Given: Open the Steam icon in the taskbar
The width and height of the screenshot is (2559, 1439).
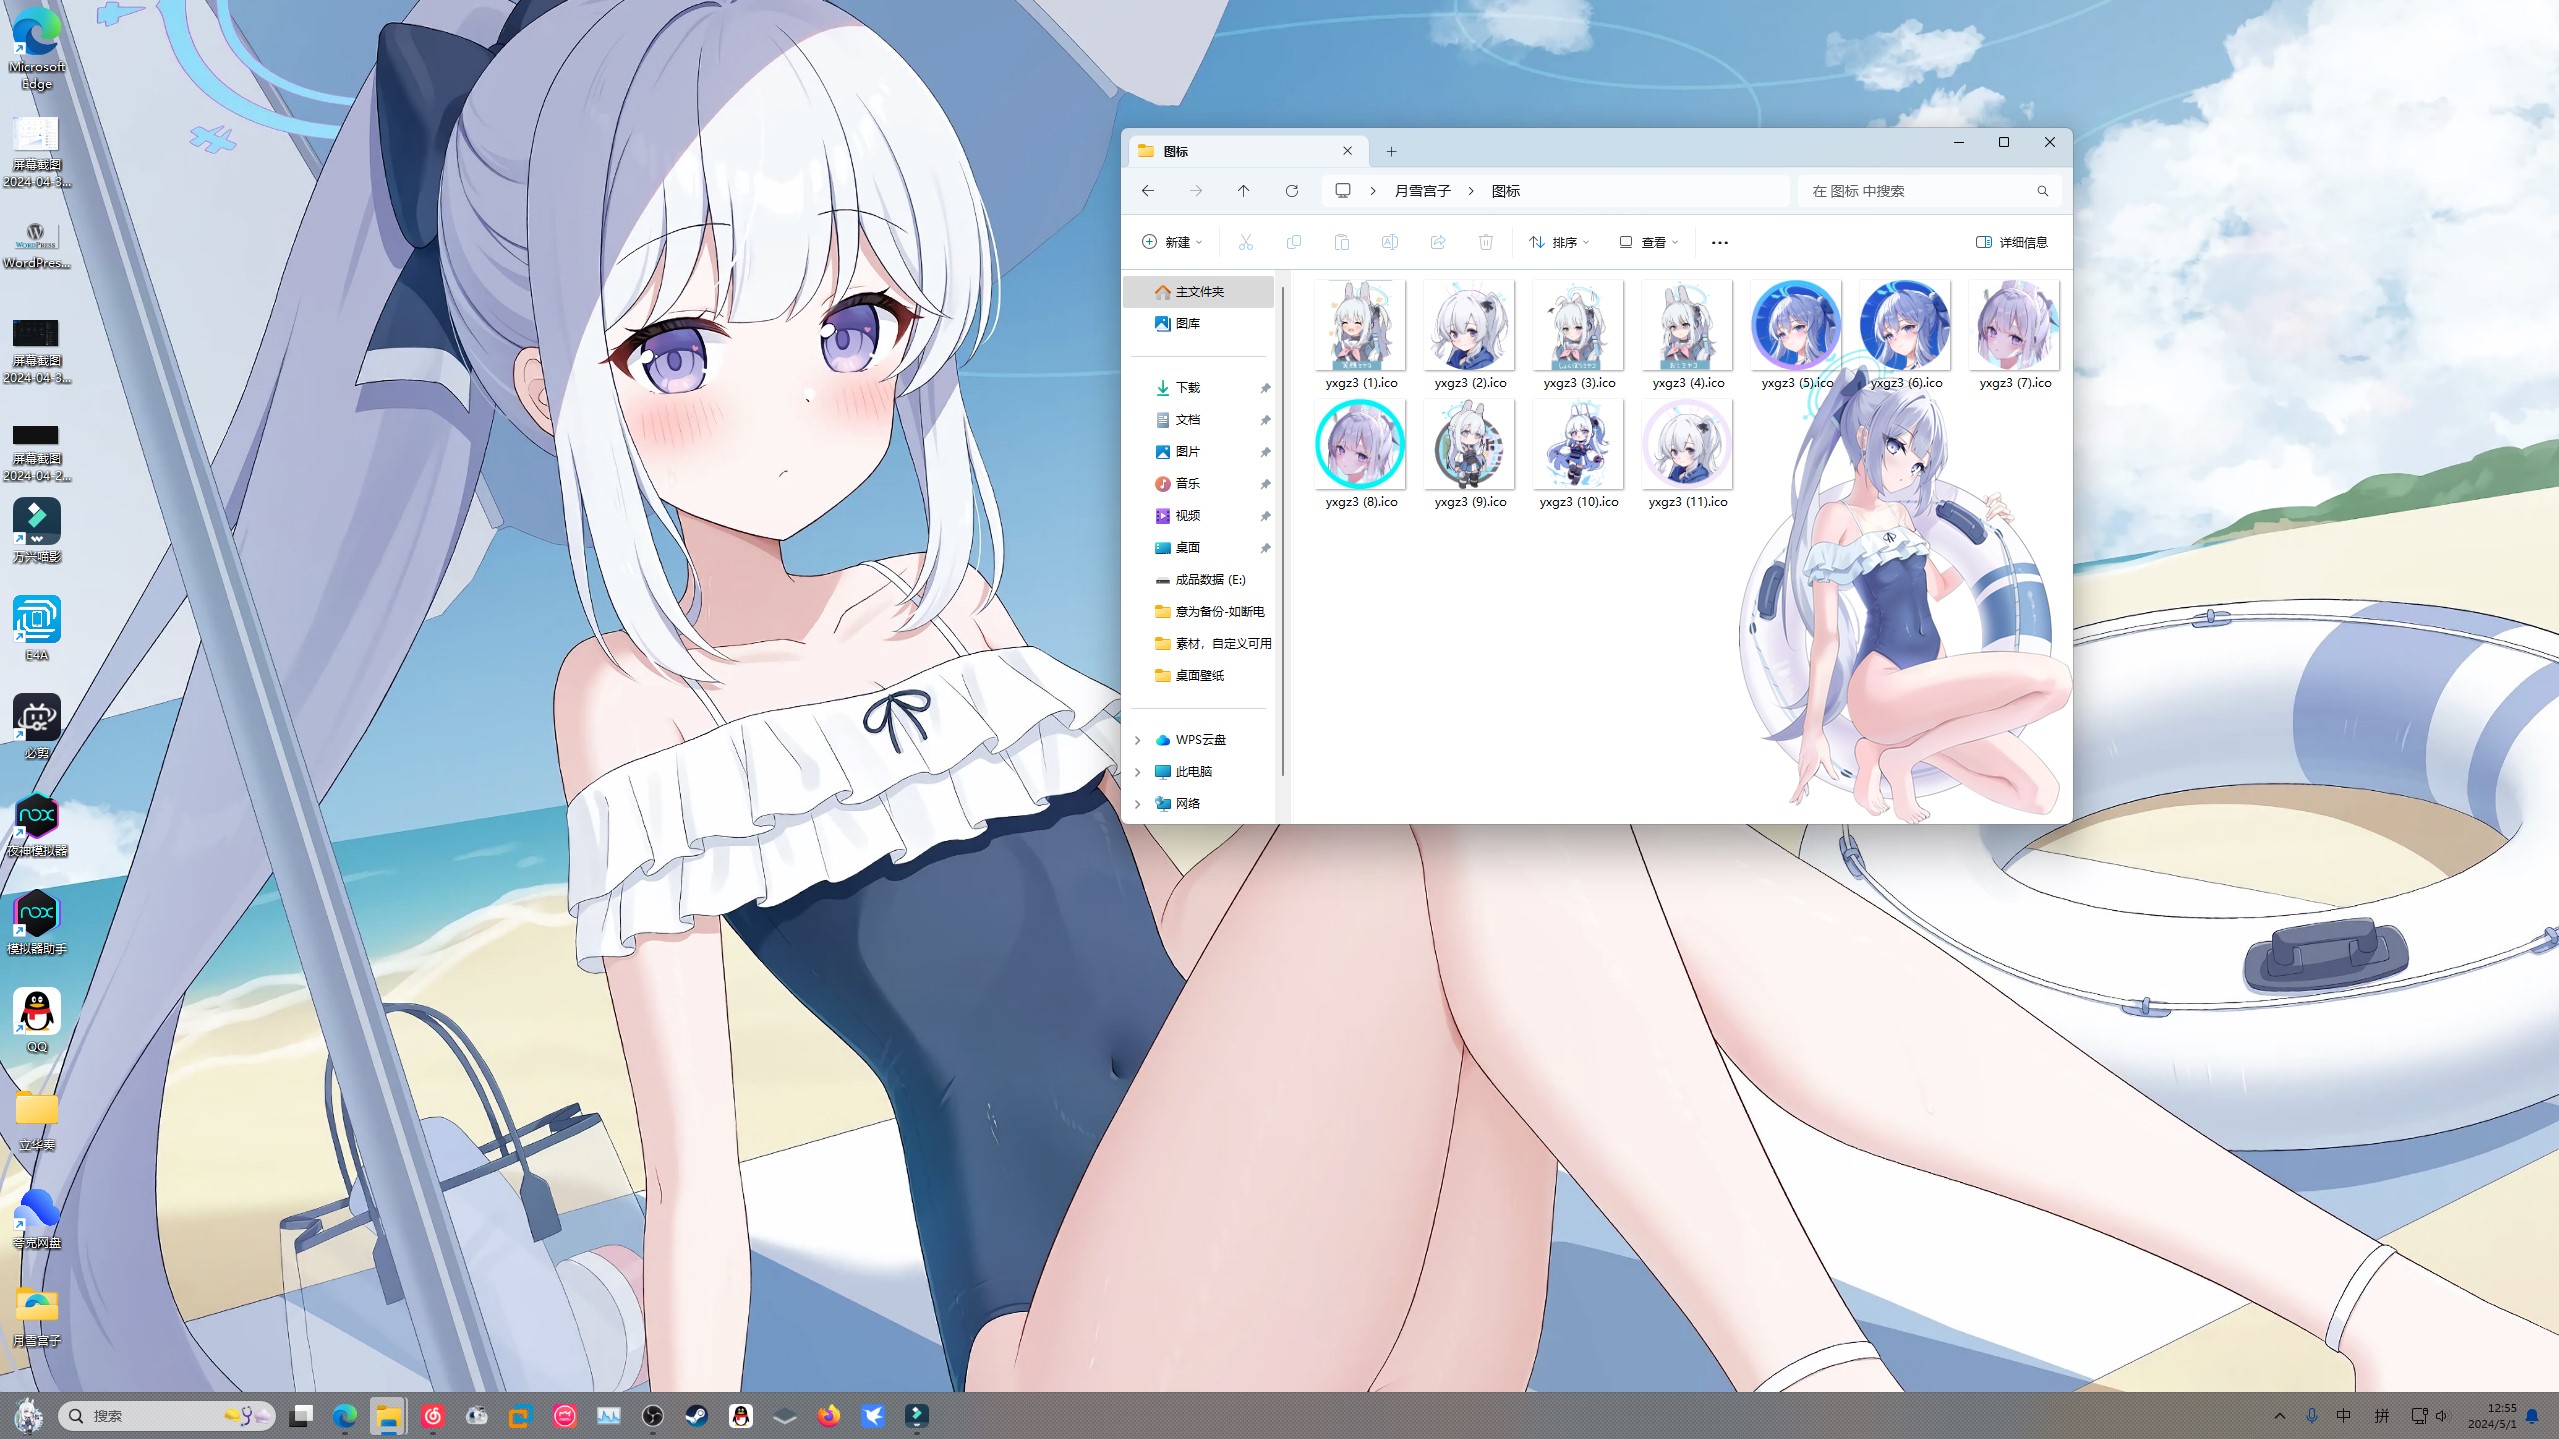Looking at the screenshot, I should click(x=696, y=1416).
